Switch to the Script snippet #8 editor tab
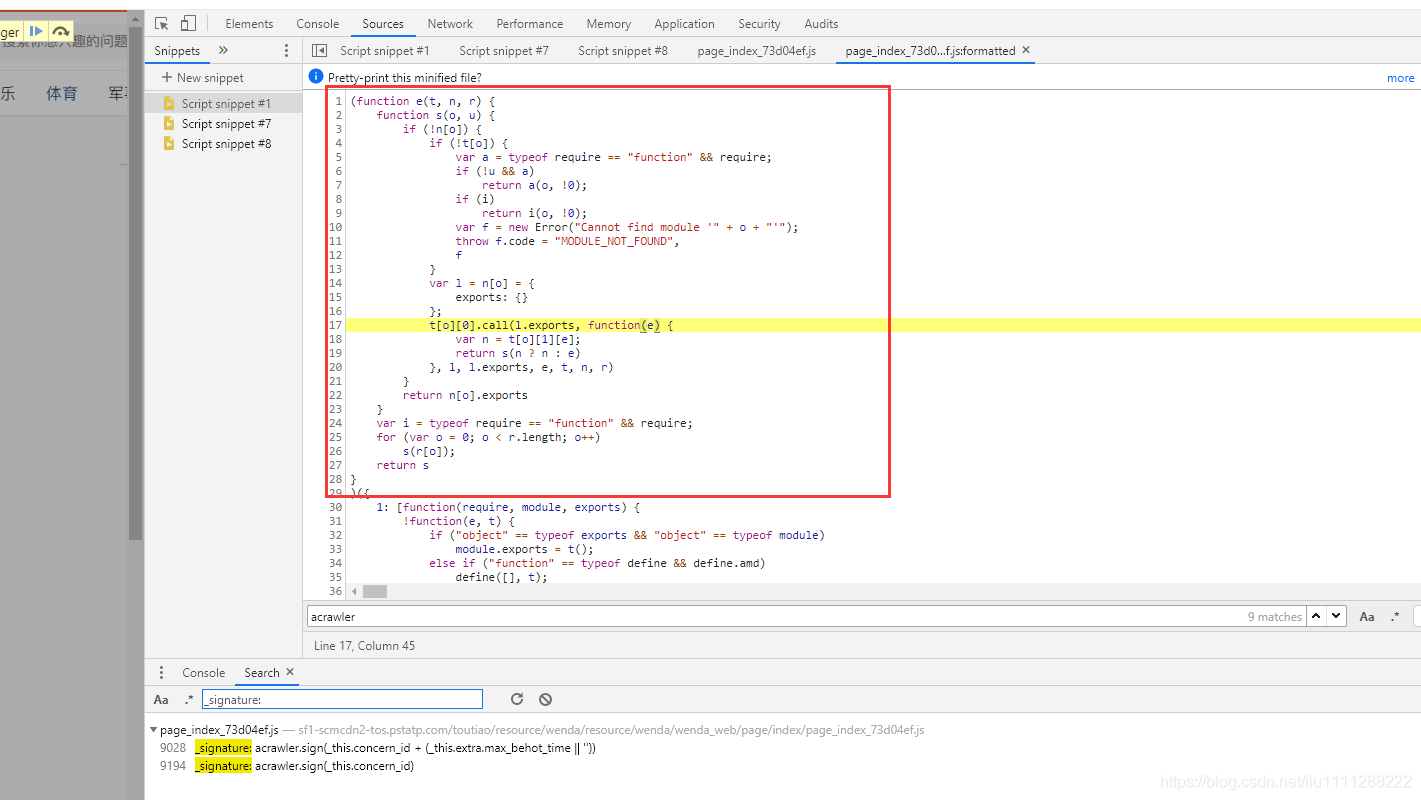This screenshot has height=800, width=1421. pos(622,50)
